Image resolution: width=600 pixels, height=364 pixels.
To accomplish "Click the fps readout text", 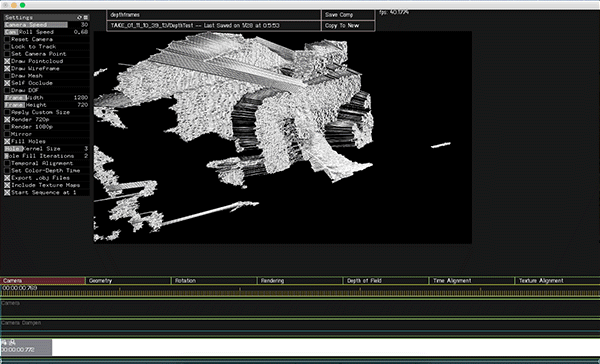I will point(394,13).
